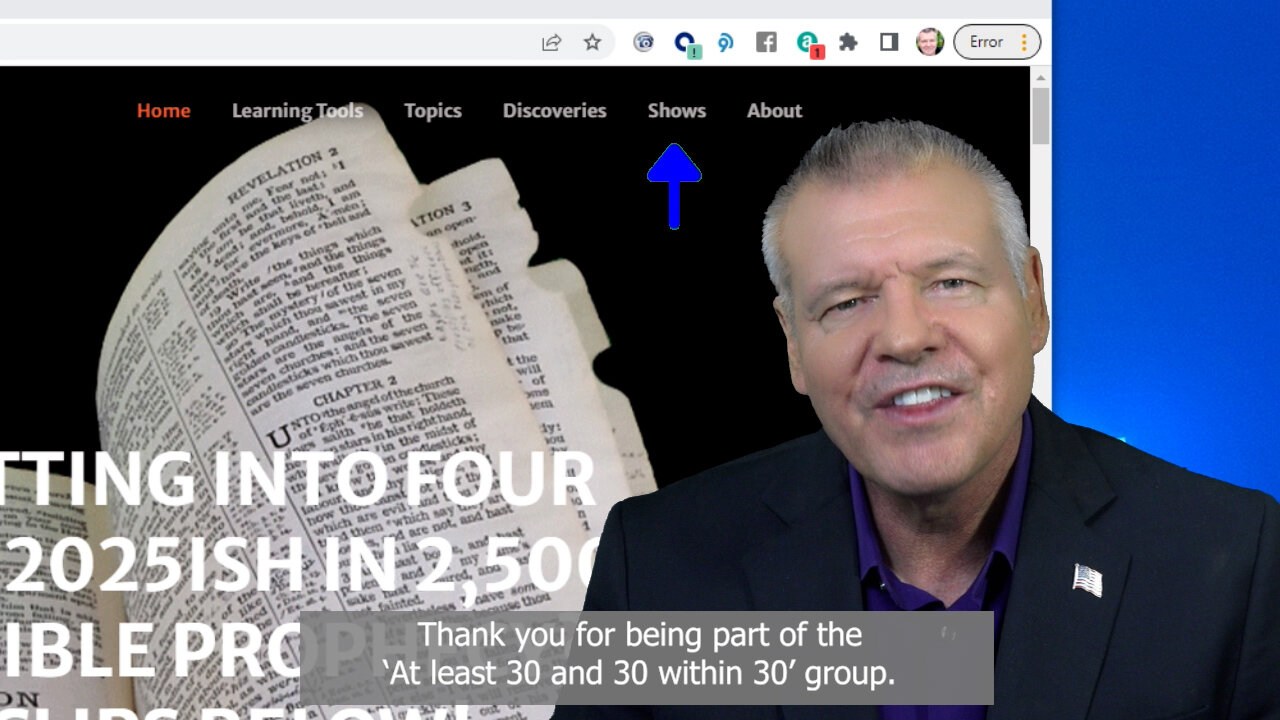The height and width of the screenshot is (720, 1280).
Task: Click the vertical scrollbar thumb
Action: coord(1041,116)
